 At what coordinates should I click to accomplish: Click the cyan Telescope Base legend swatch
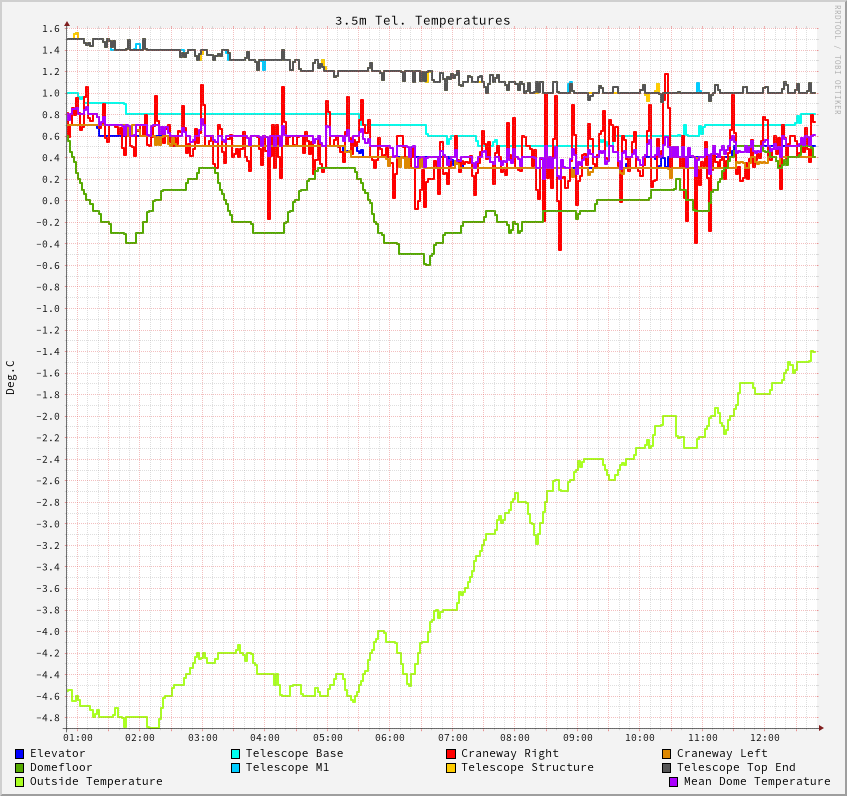click(236, 754)
